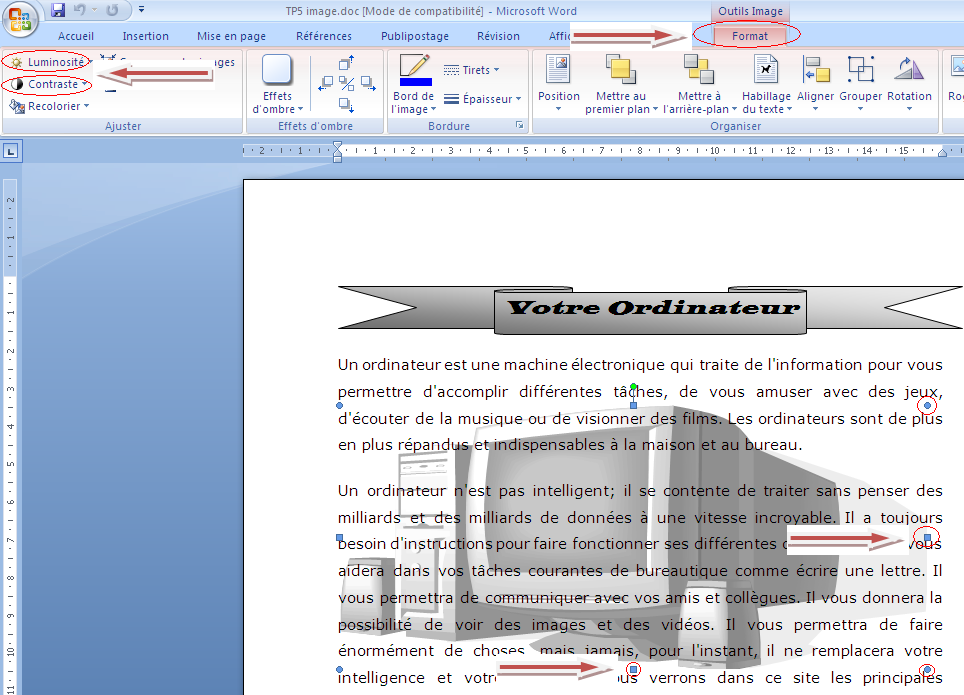964x695 pixels.
Task: Click the green rotation handle of the image
Action: pyautogui.click(x=633, y=387)
